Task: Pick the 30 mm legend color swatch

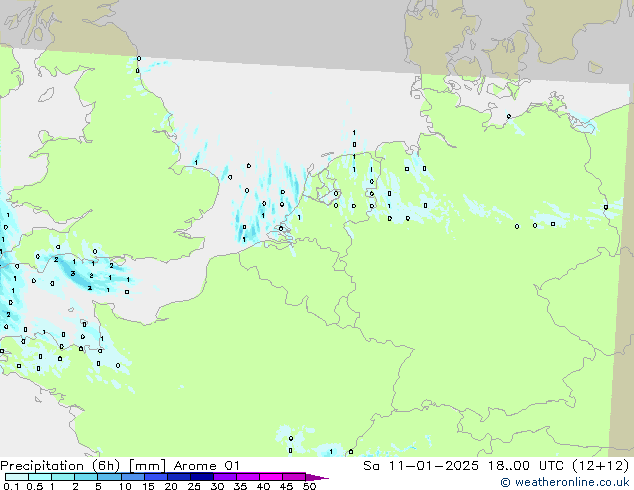Action: [x=229, y=477]
